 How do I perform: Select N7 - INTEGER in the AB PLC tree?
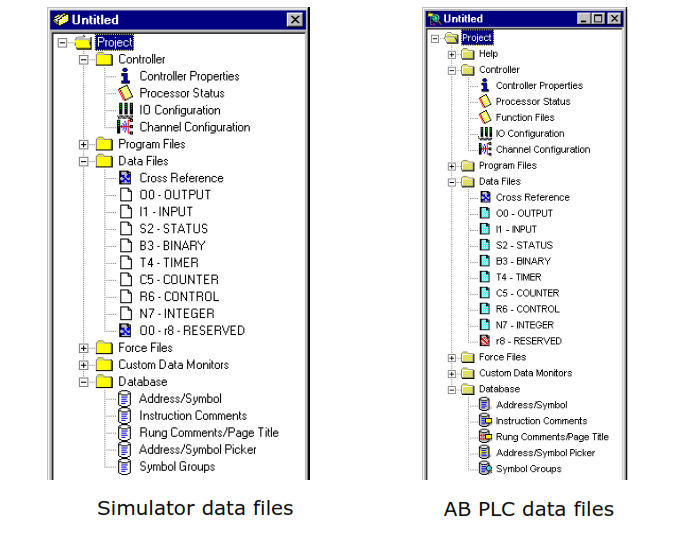click(525, 325)
